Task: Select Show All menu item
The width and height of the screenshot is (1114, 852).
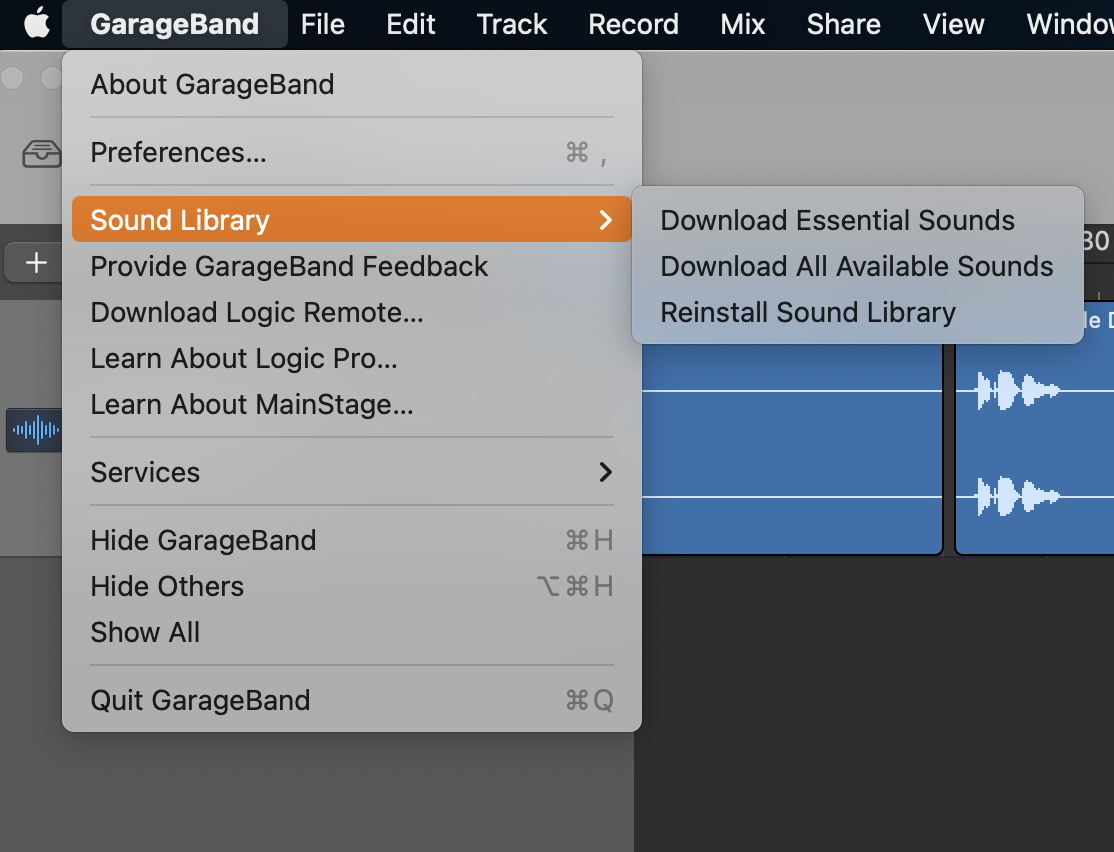Action: tap(352, 632)
